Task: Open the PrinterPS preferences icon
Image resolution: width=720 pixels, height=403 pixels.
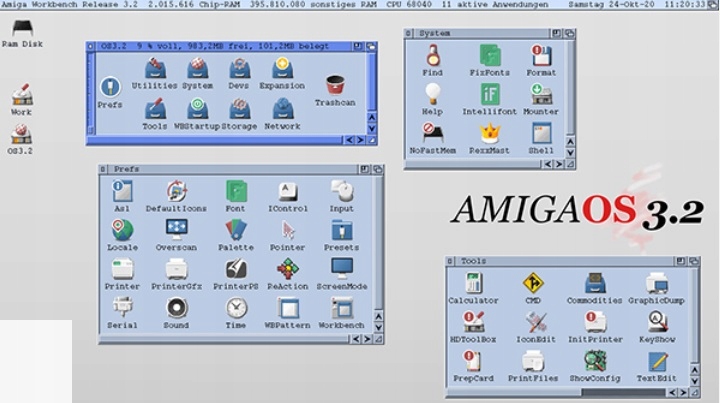Action: [236, 269]
